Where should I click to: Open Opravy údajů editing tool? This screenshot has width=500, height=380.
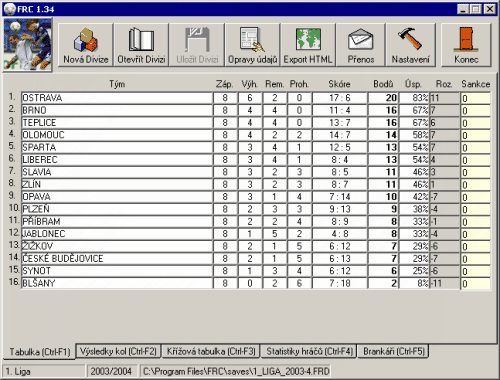[253, 45]
